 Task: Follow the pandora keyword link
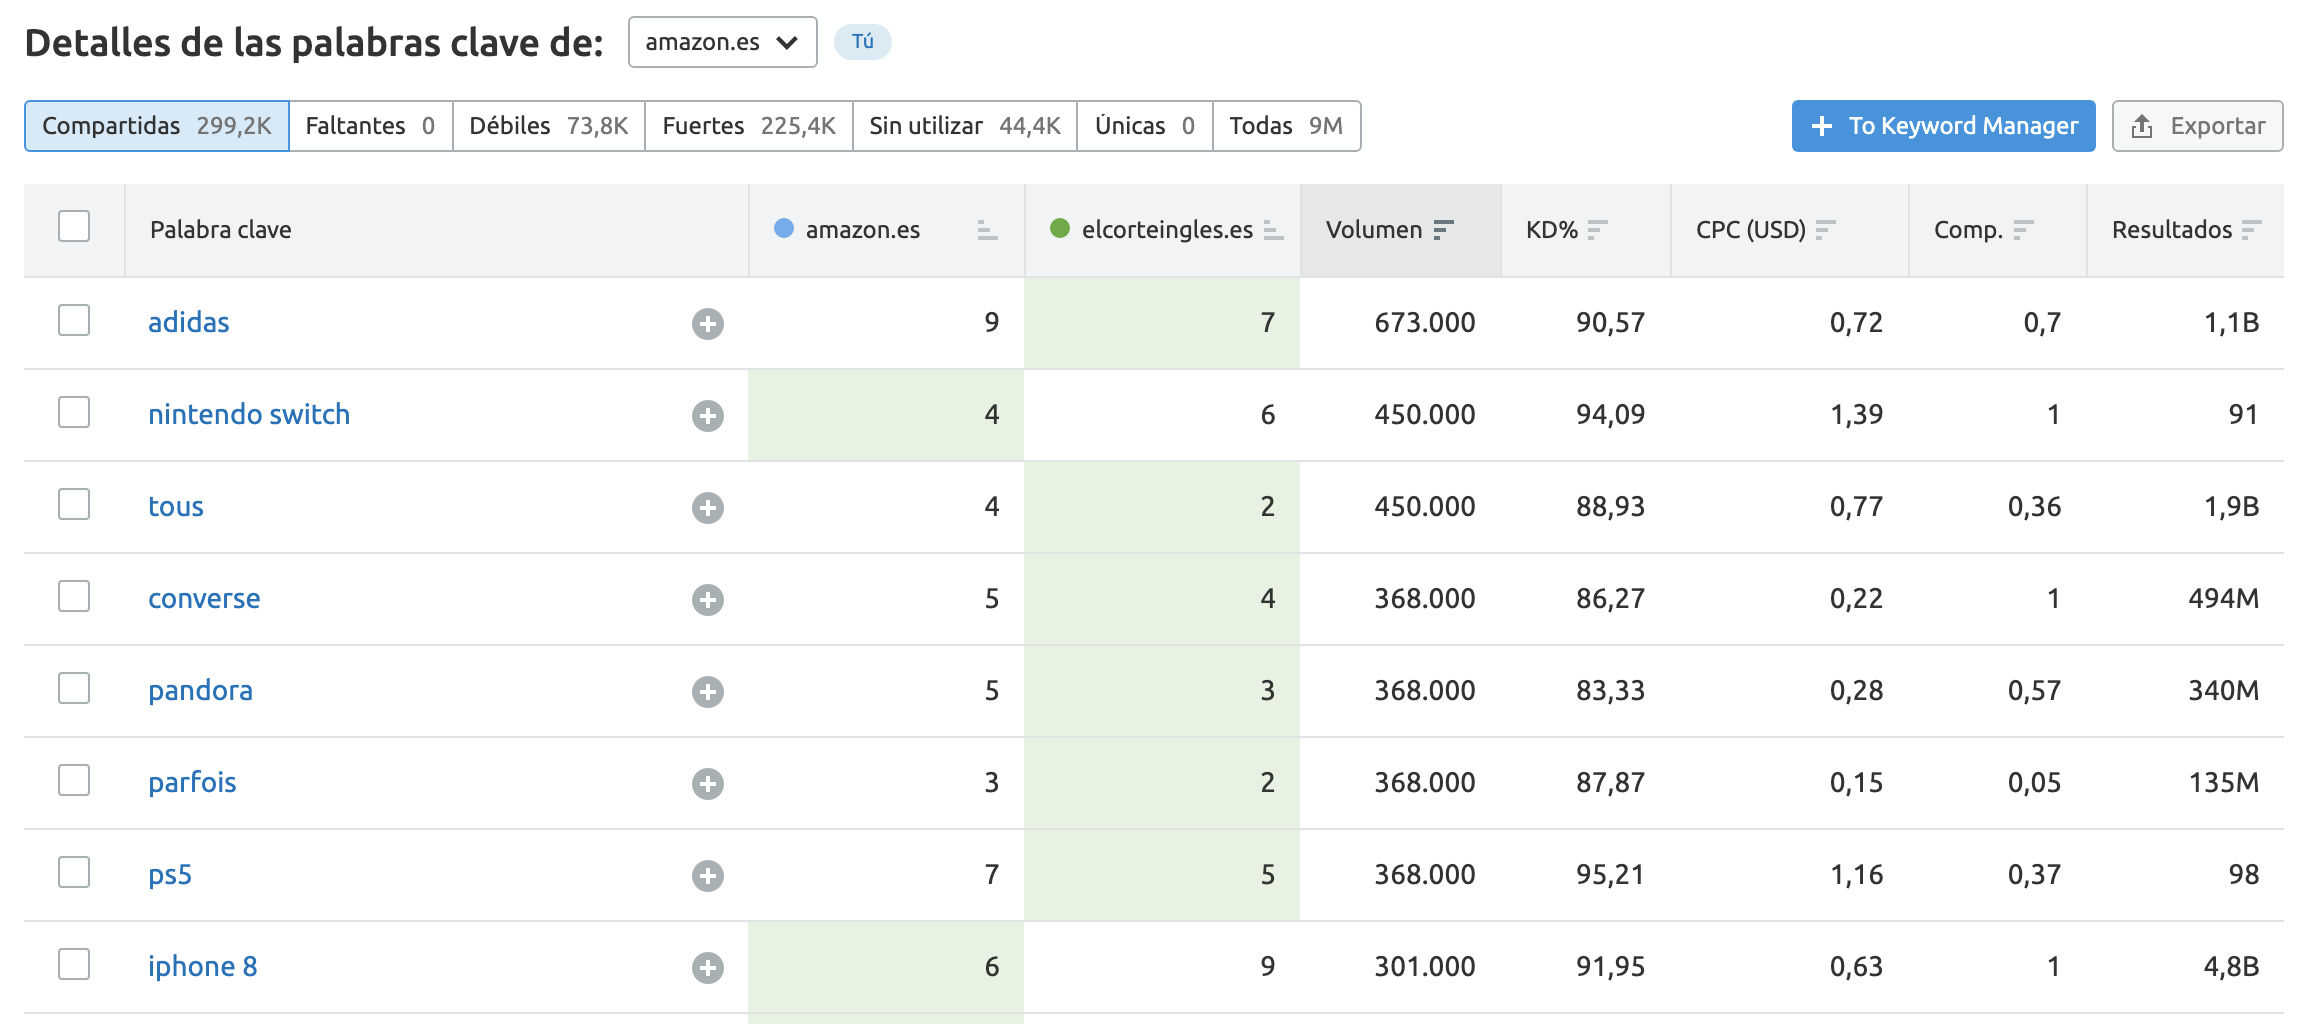coord(200,690)
